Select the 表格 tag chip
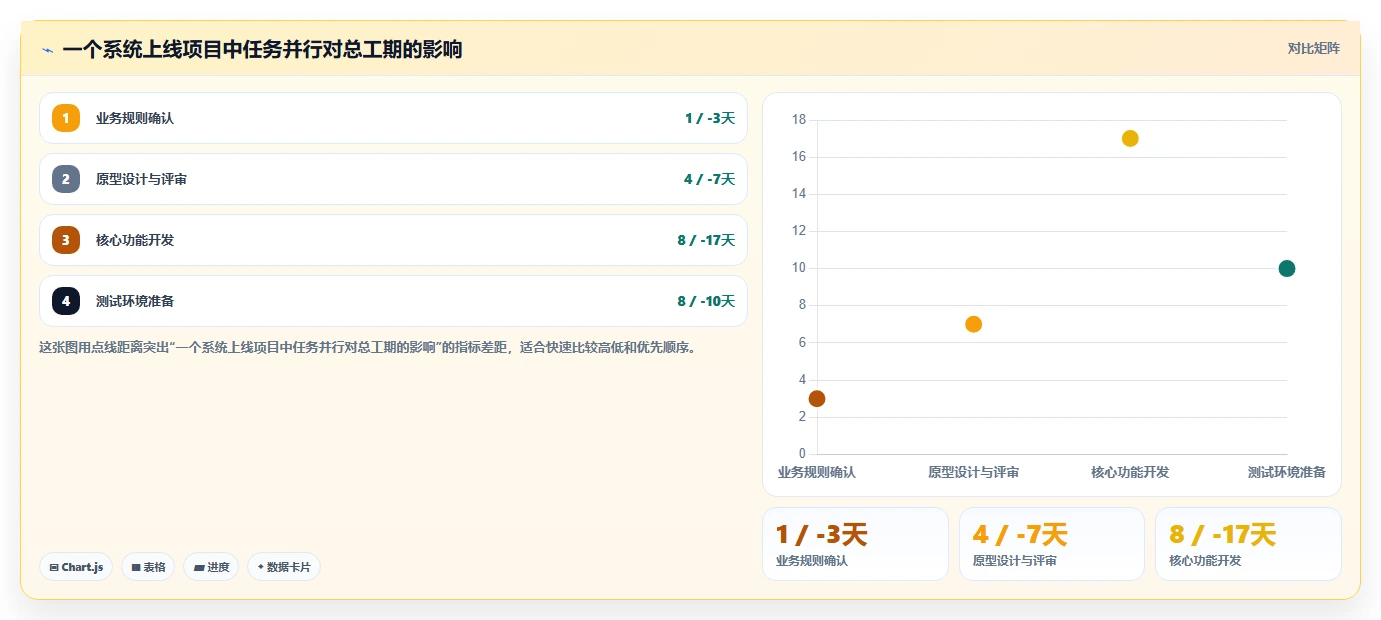 (x=148, y=567)
